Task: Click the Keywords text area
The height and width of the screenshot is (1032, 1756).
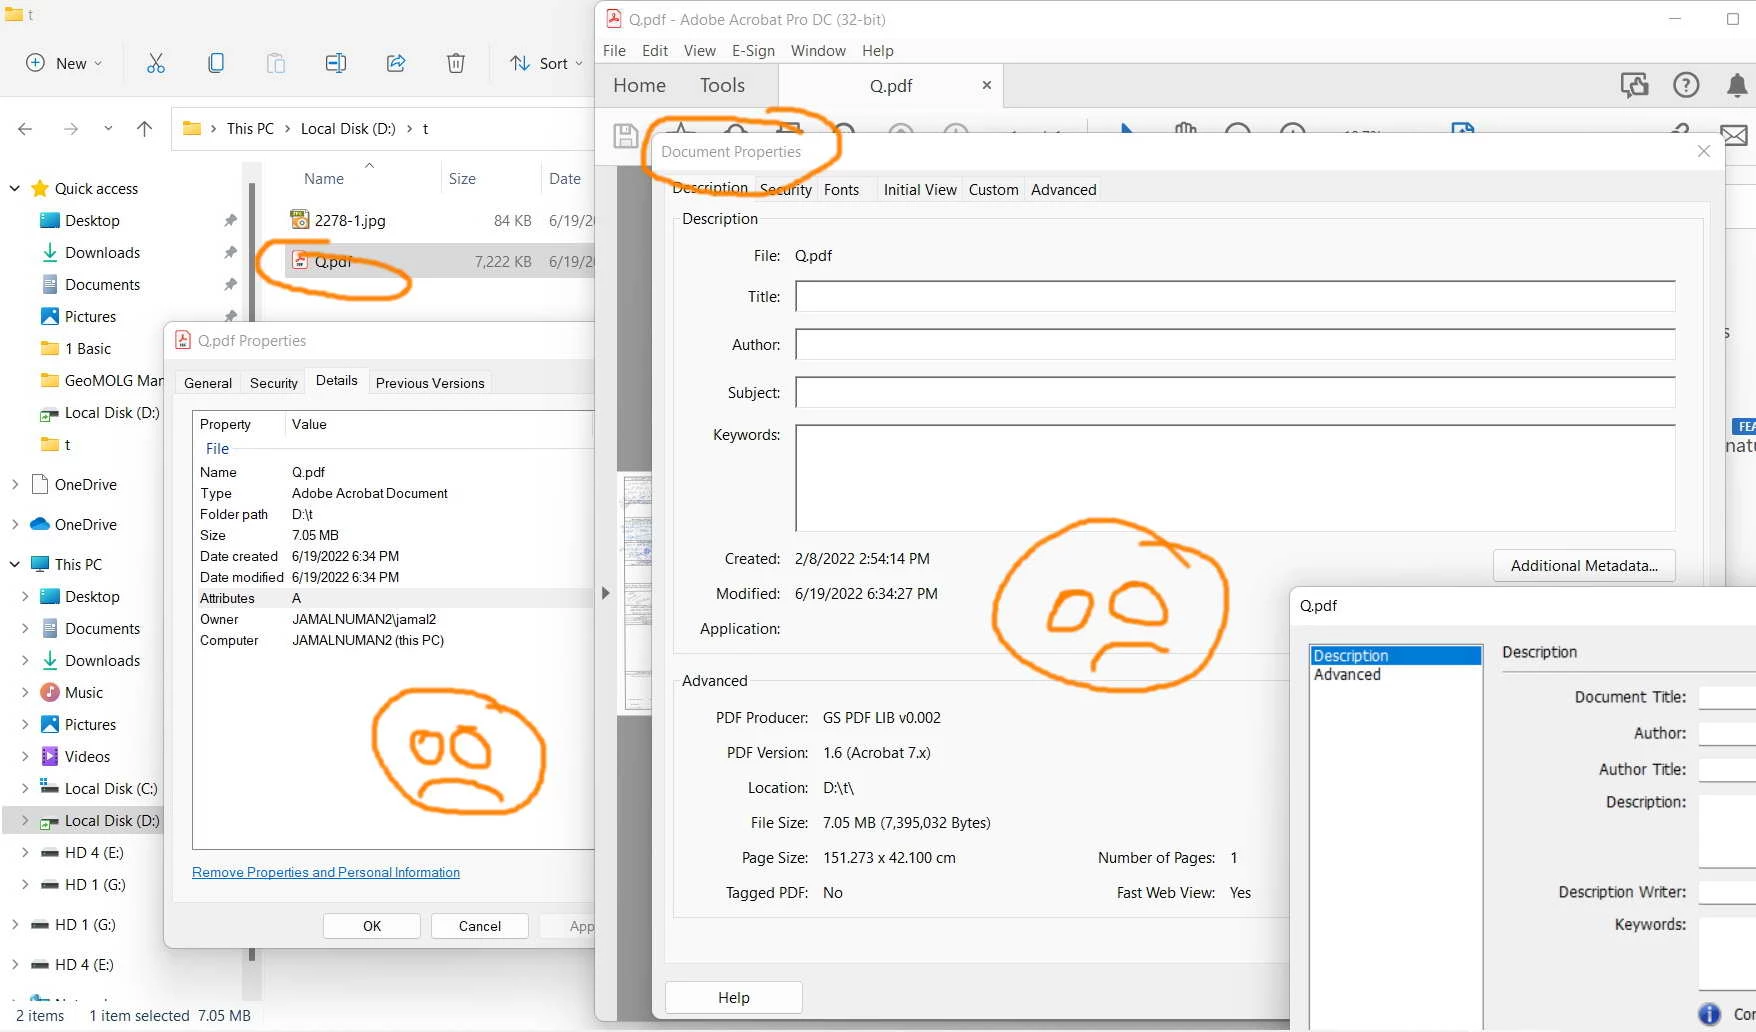Action: [x=1235, y=478]
